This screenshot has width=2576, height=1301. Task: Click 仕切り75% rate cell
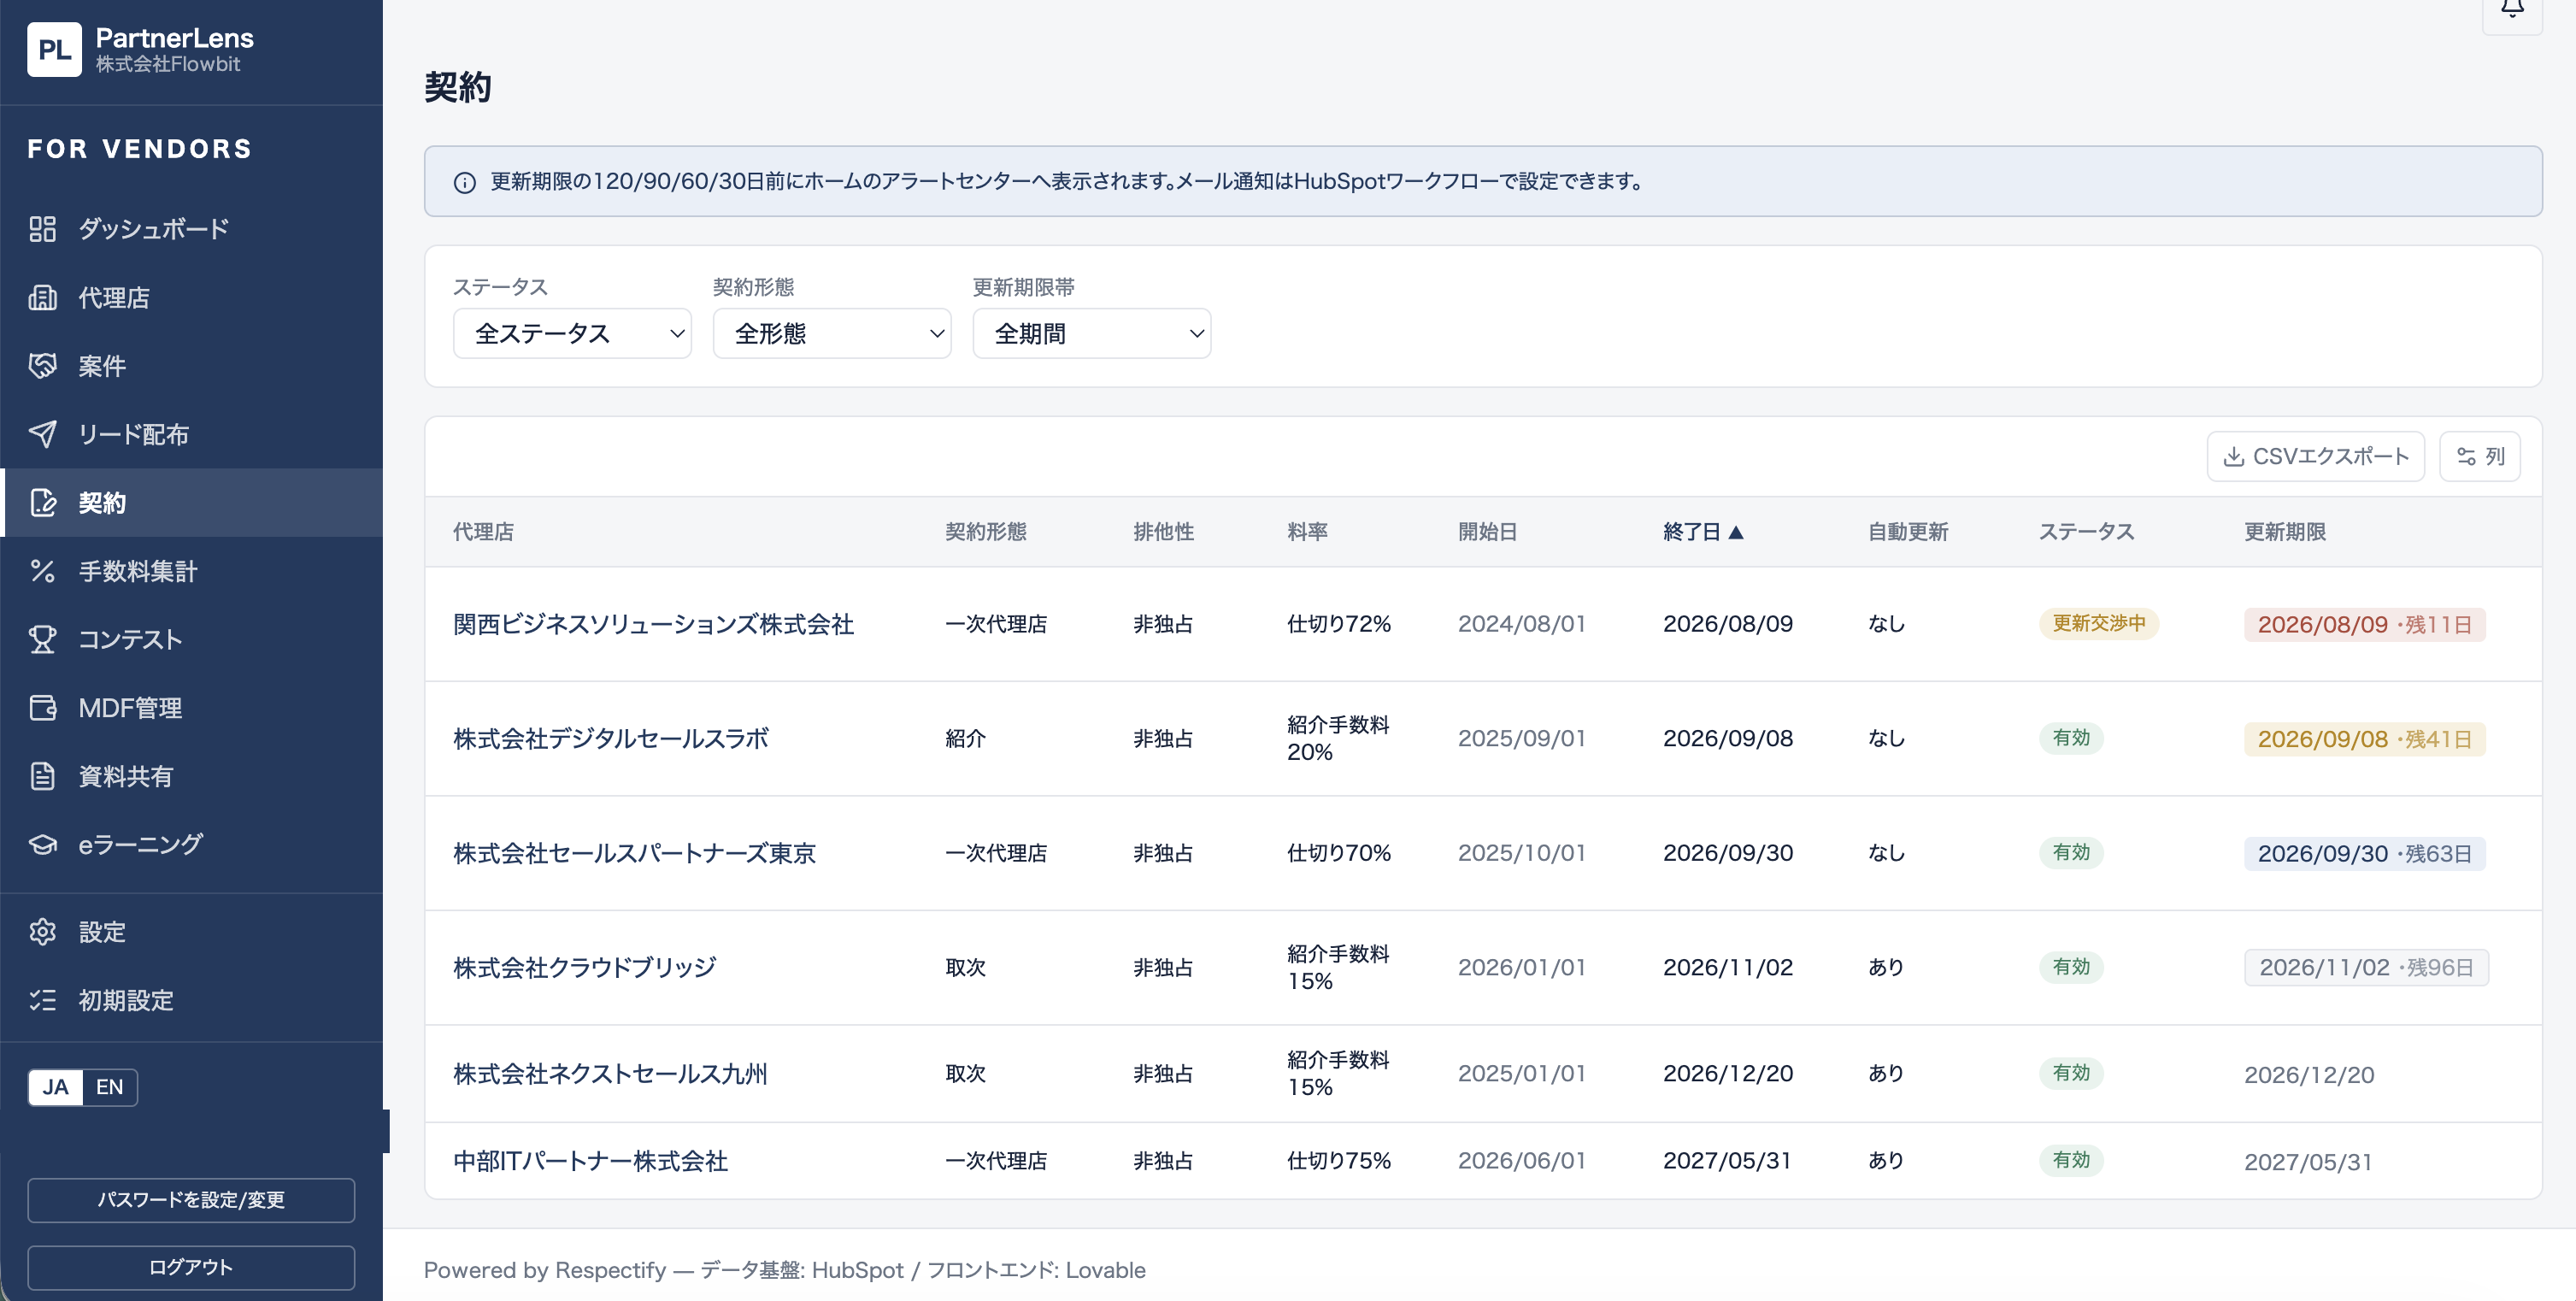[1338, 1161]
